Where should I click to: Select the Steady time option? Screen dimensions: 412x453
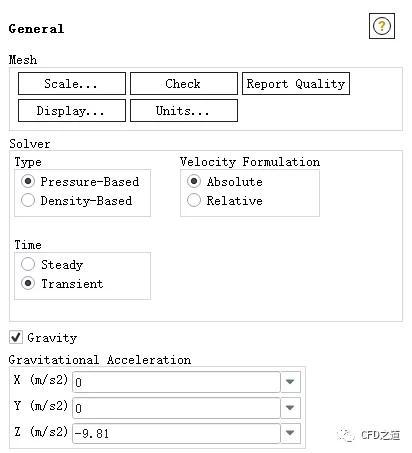(x=28, y=264)
